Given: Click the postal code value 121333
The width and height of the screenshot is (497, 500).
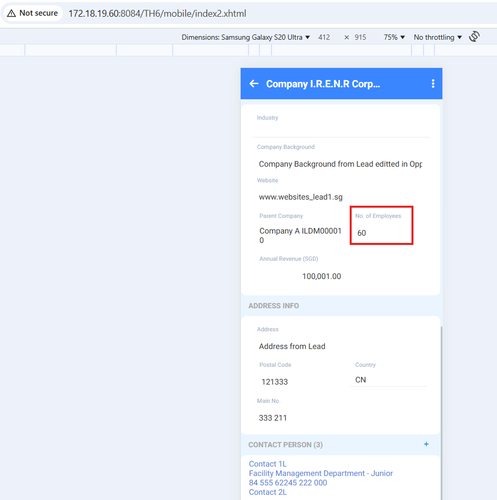Looking at the screenshot, I should pos(274,382).
